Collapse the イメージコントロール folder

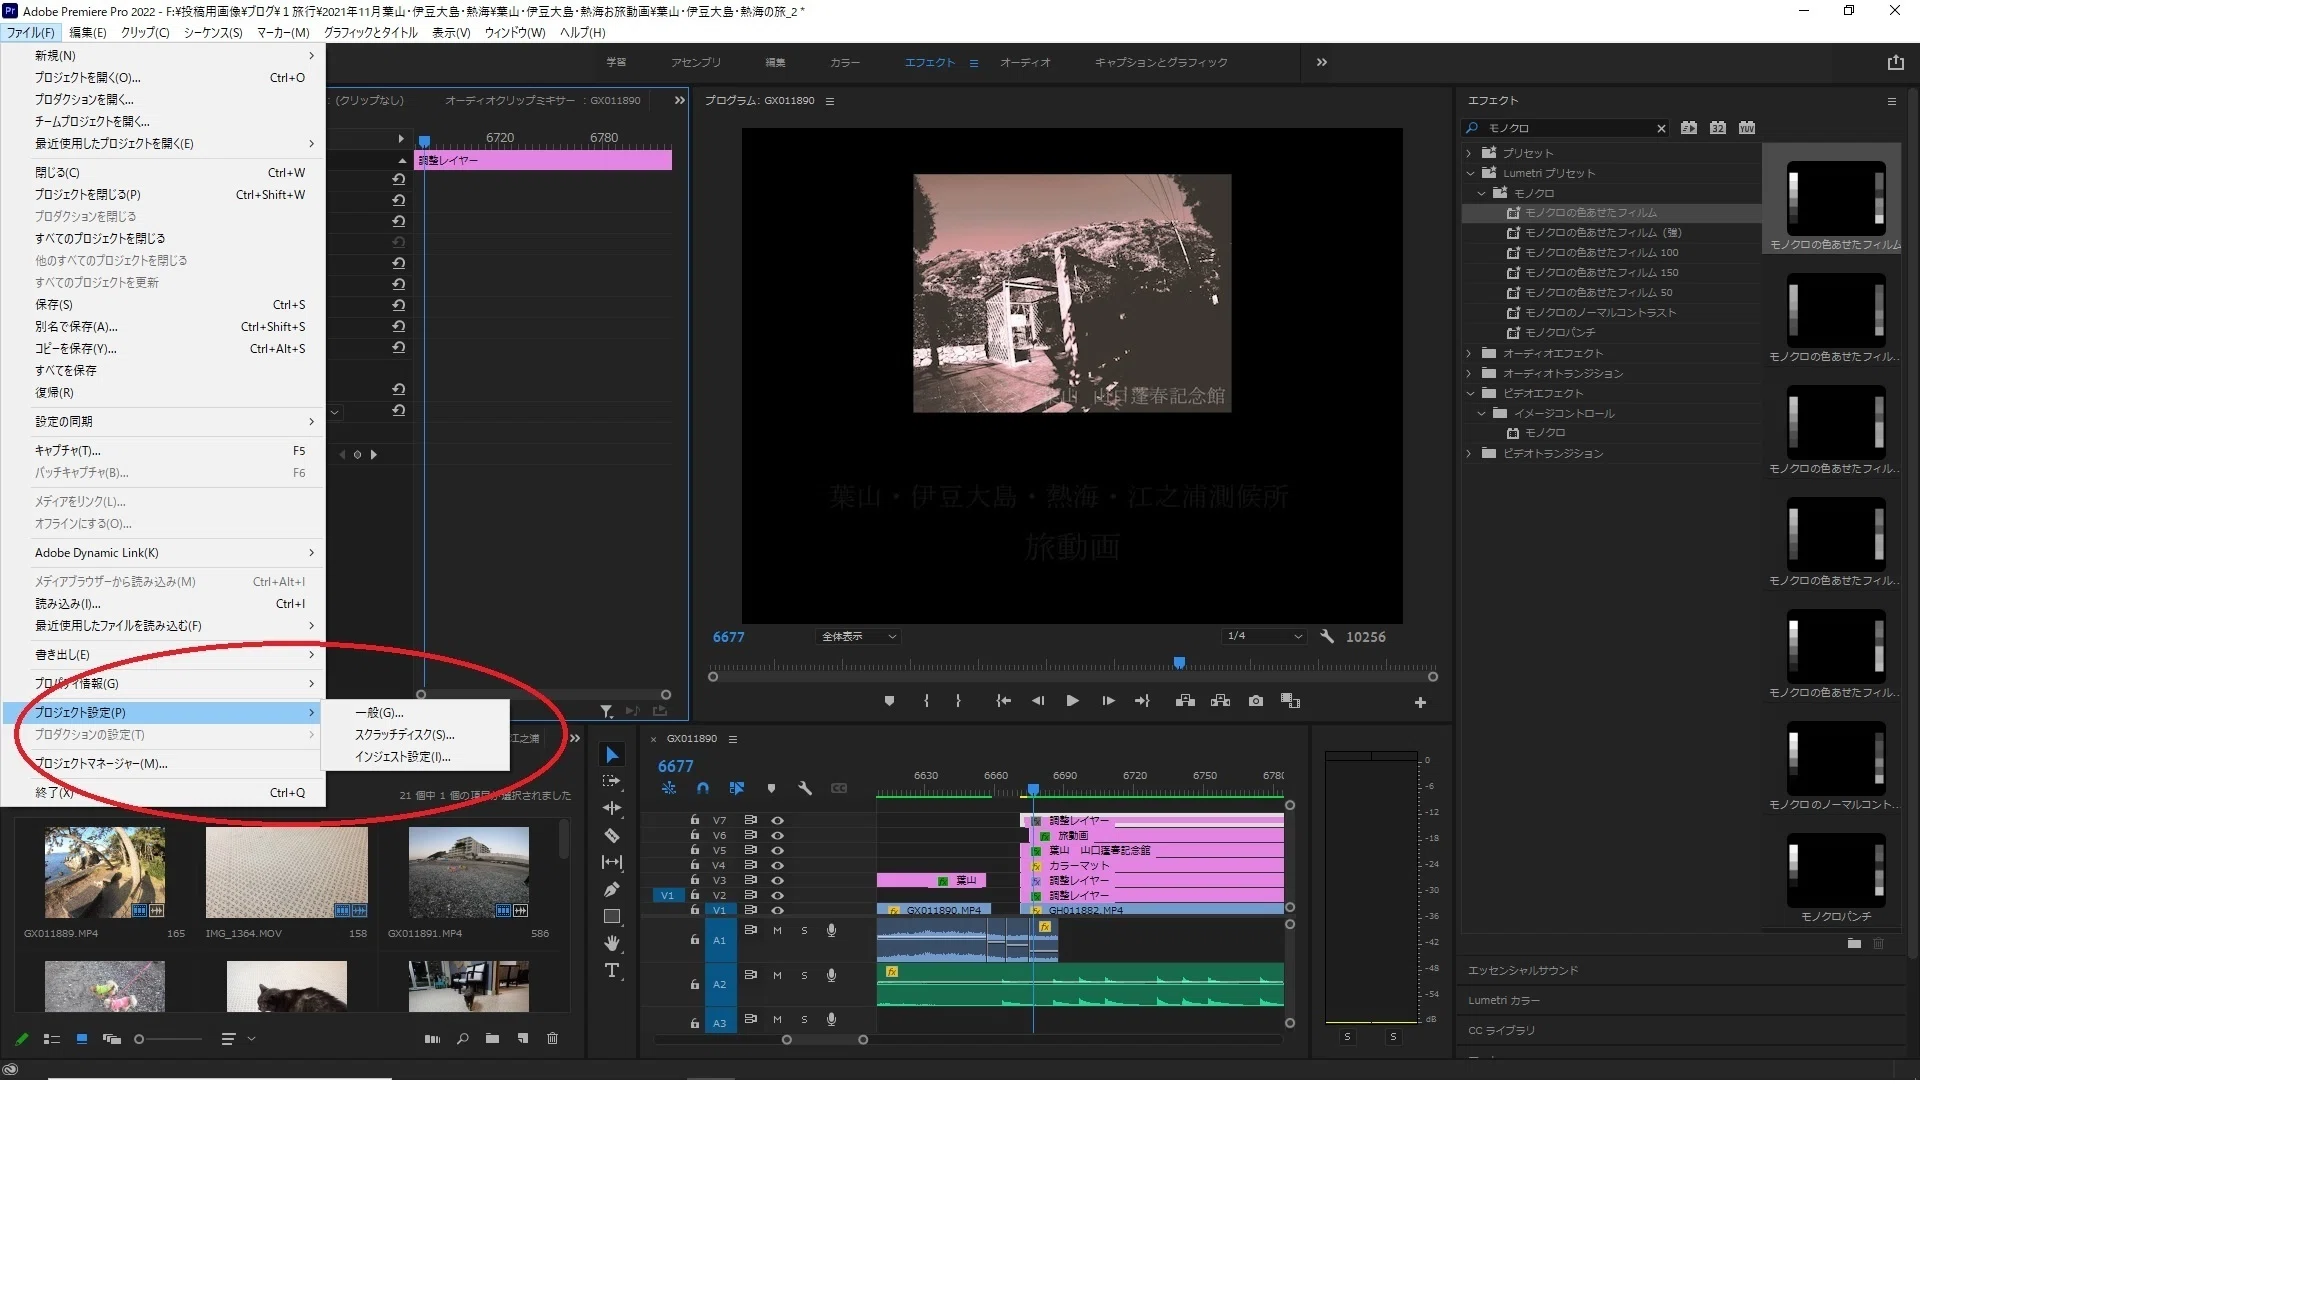[x=1481, y=413]
